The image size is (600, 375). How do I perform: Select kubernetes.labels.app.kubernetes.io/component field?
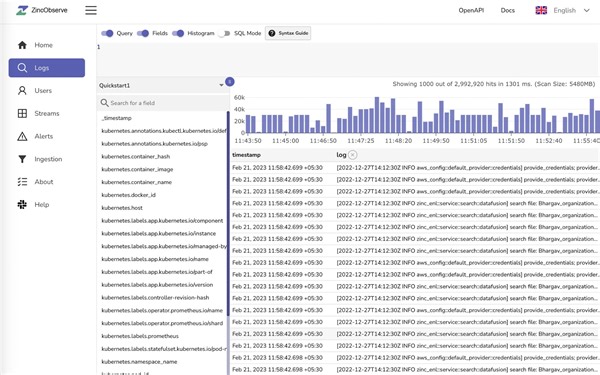coord(162,221)
